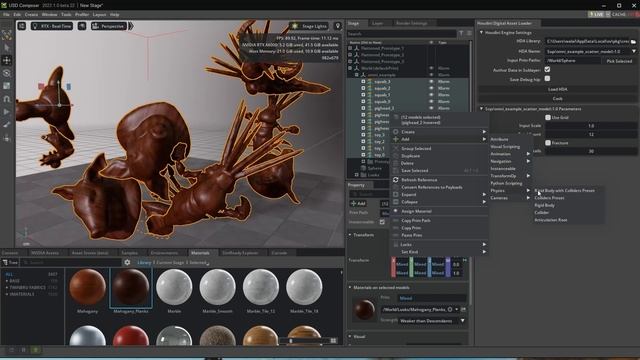This screenshot has width=640, height=360.
Task: Open the Strength Weaker than Descendants dropdown
Action: click(432, 321)
